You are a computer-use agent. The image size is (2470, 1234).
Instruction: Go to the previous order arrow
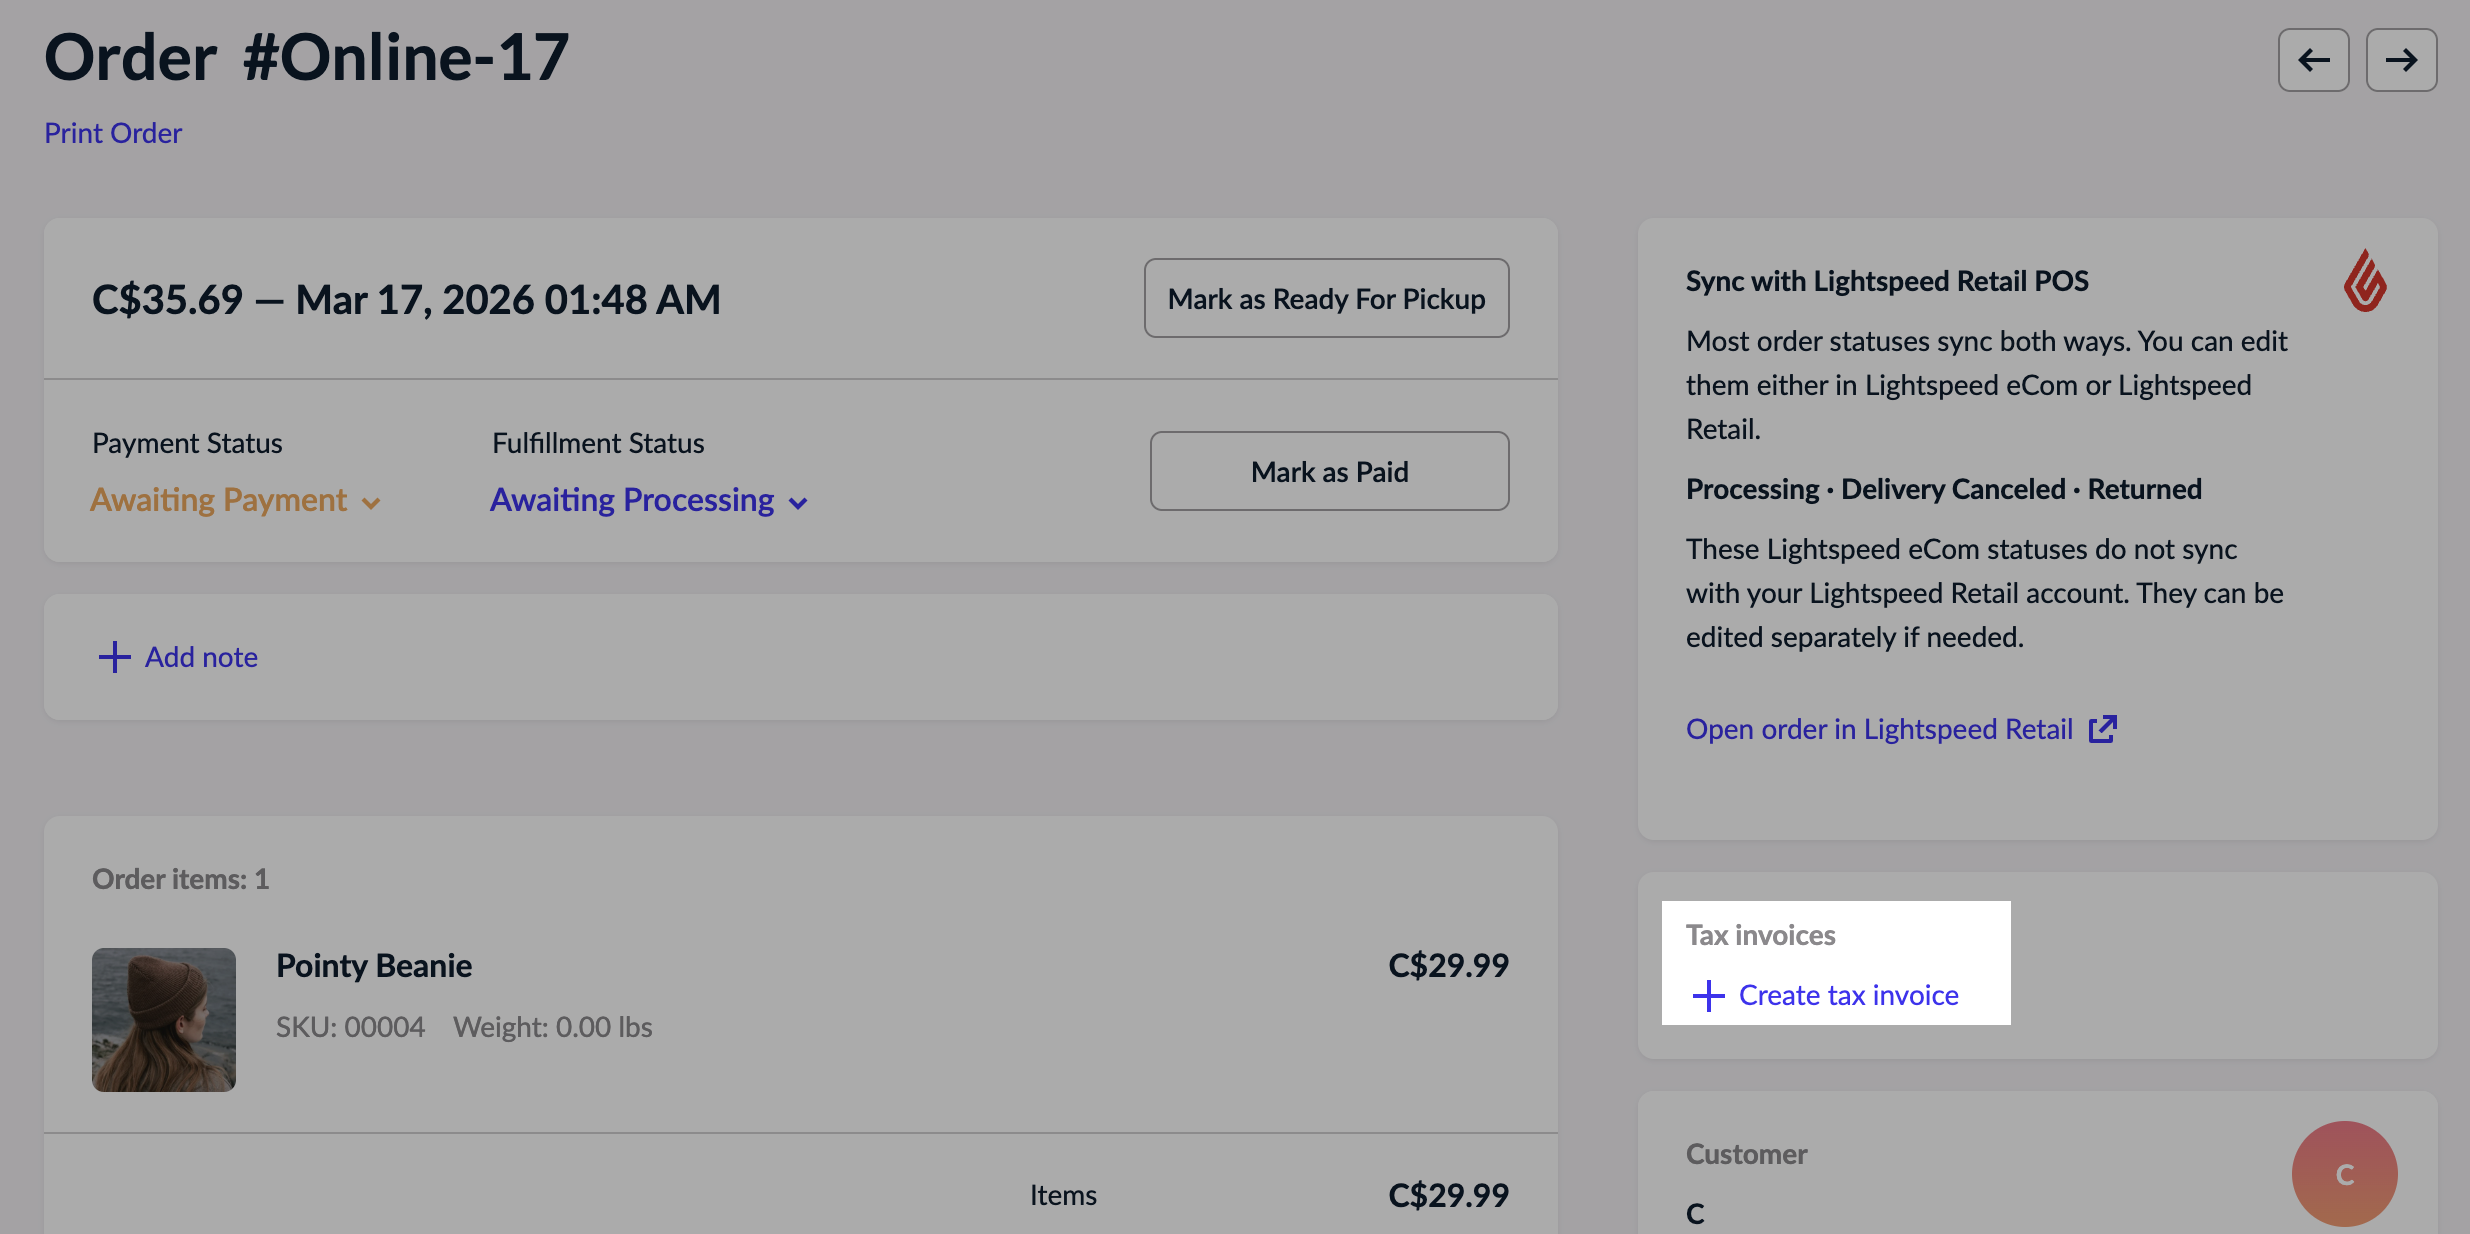click(x=2313, y=60)
